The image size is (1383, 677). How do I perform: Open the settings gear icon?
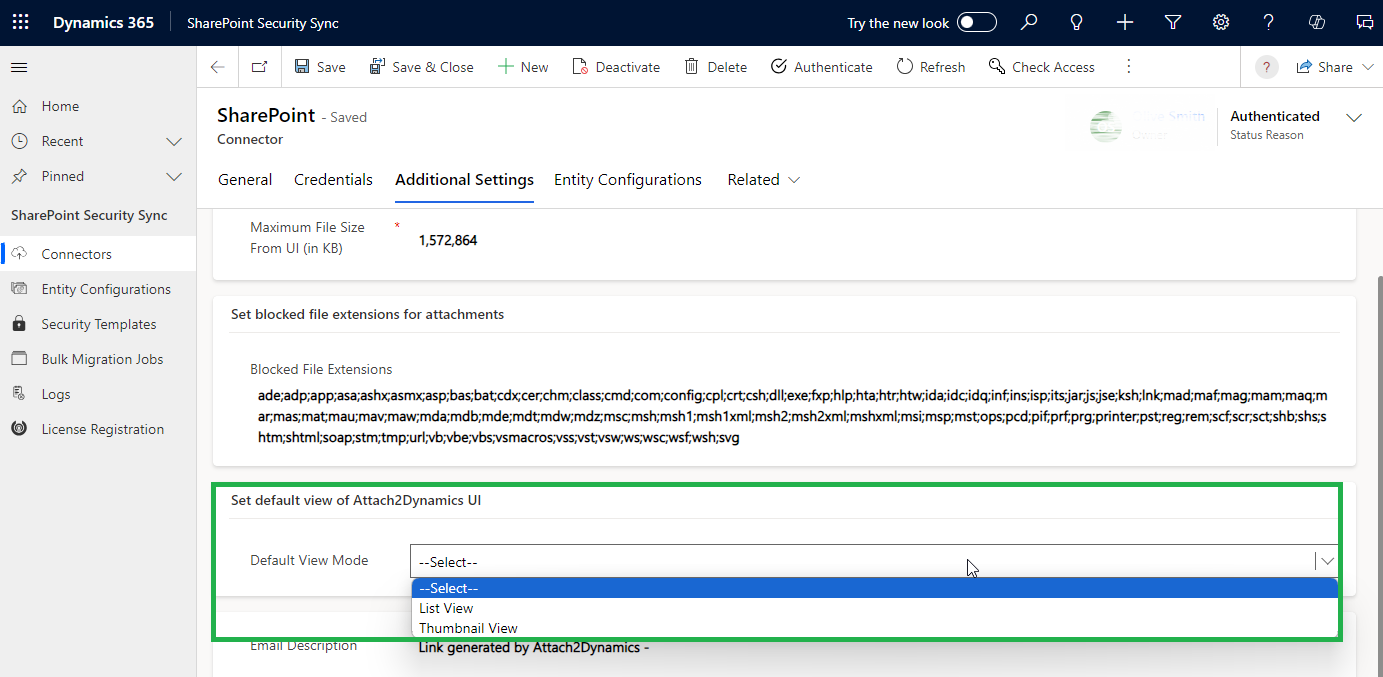point(1221,22)
